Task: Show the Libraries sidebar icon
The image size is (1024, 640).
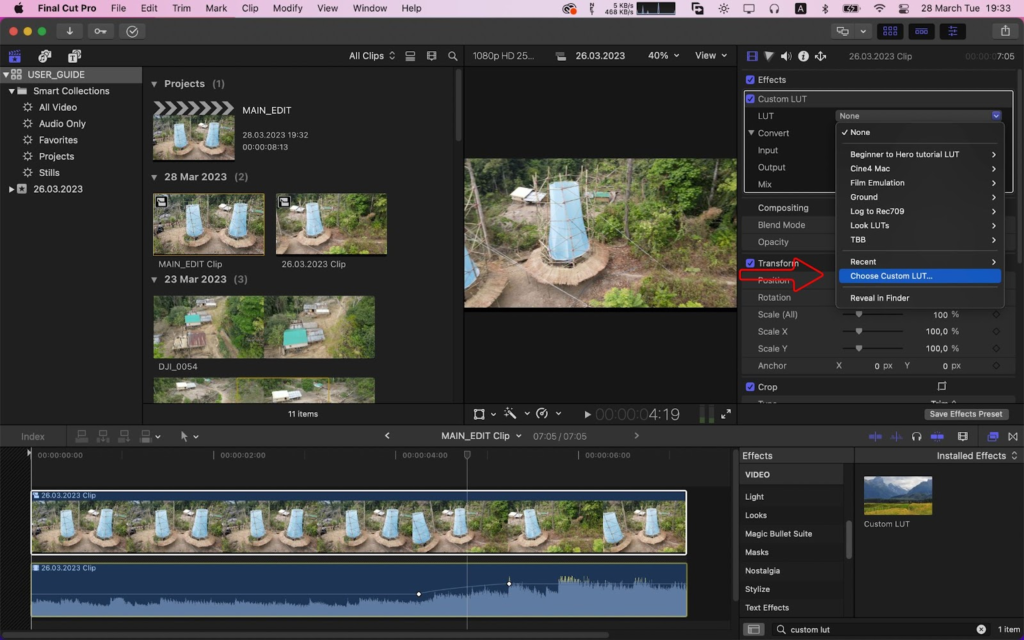Action: pyautogui.click(x=15, y=56)
